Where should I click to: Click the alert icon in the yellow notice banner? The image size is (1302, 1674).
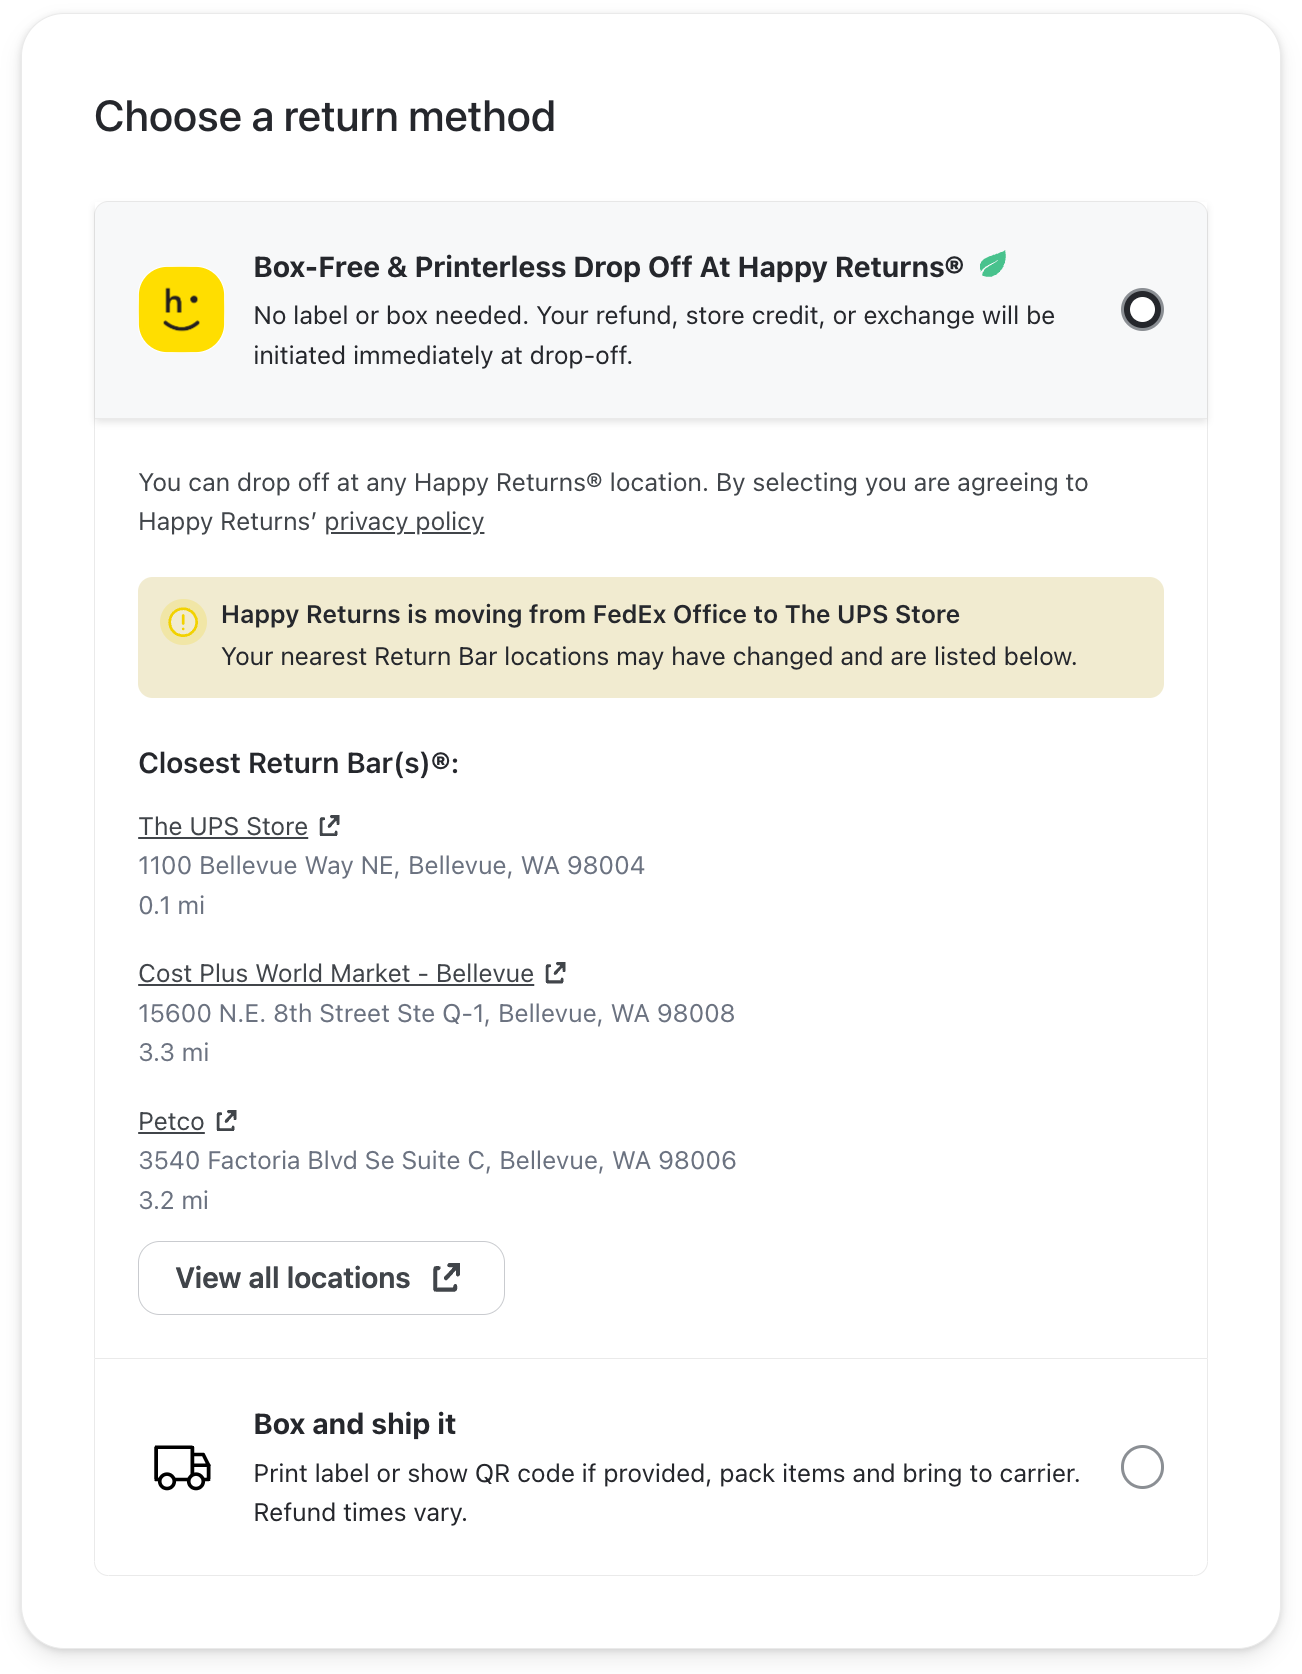pos(183,622)
